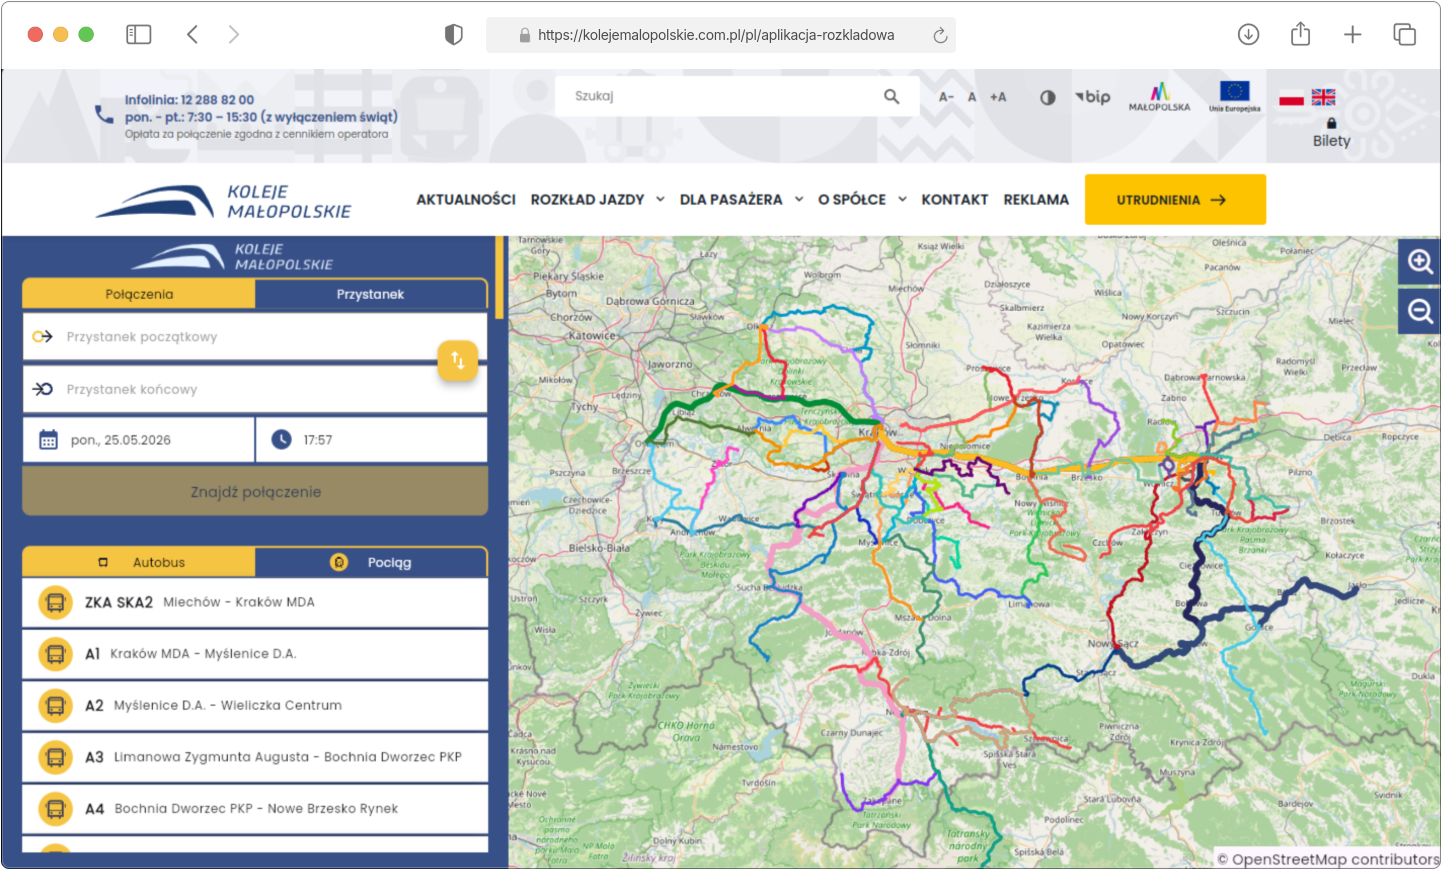The width and height of the screenshot is (1441, 869).
Task: Show Safari tab overview
Action: coord(1404,34)
